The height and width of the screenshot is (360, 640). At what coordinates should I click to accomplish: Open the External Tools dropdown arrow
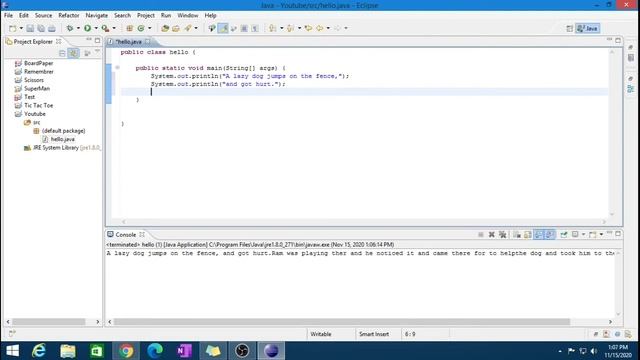(x=114, y=28)
